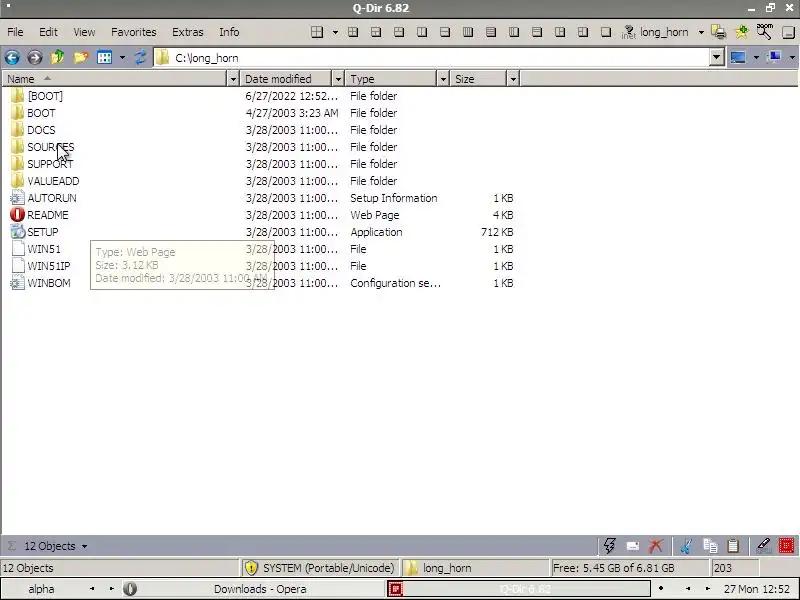
Task: Open the Name column filter arrow
Action: tap(233, 79)
